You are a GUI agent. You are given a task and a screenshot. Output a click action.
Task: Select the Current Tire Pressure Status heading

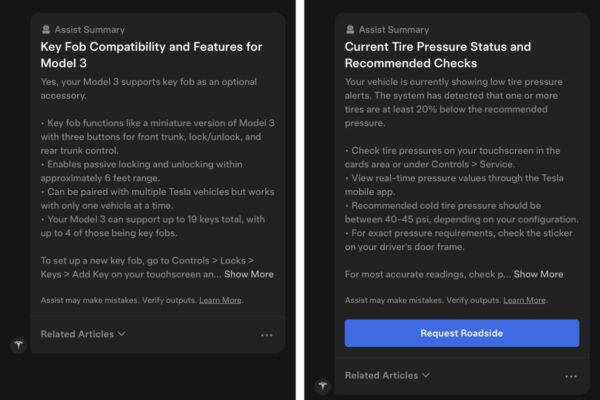[x=438, y=55]
